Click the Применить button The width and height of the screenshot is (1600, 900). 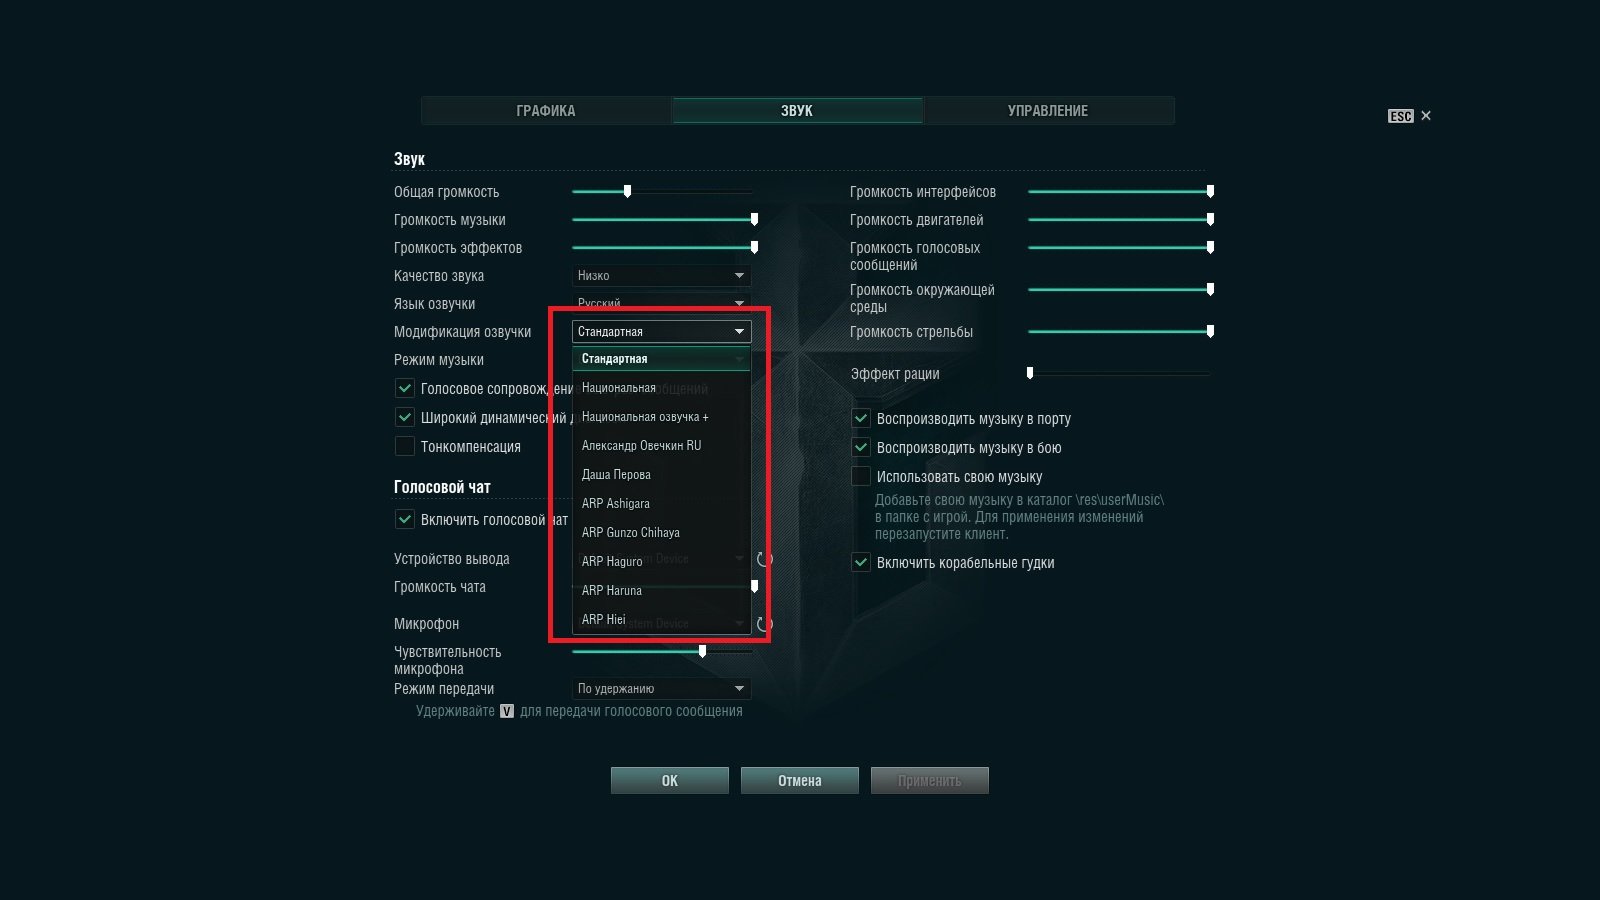click(930, 781)
